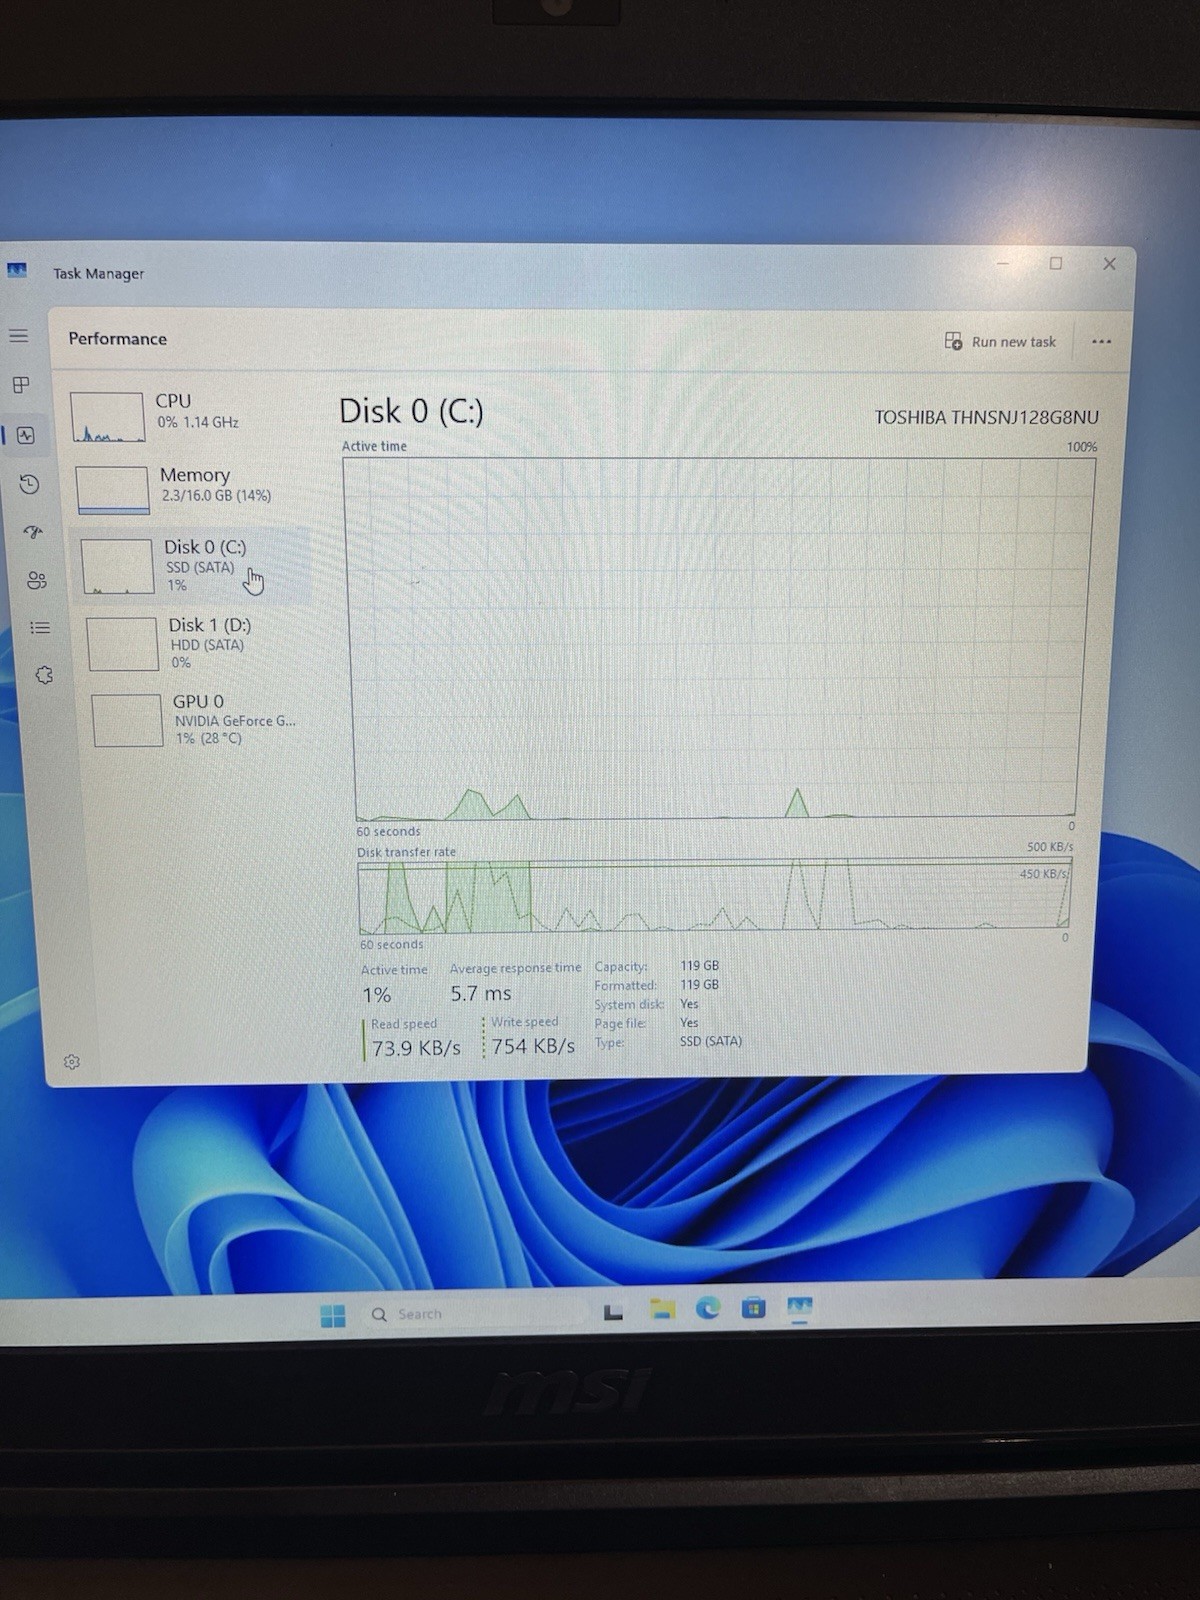Click the Capacity 119 GB value
Screen dimensions: 1200x1600
tap(700, 966)
